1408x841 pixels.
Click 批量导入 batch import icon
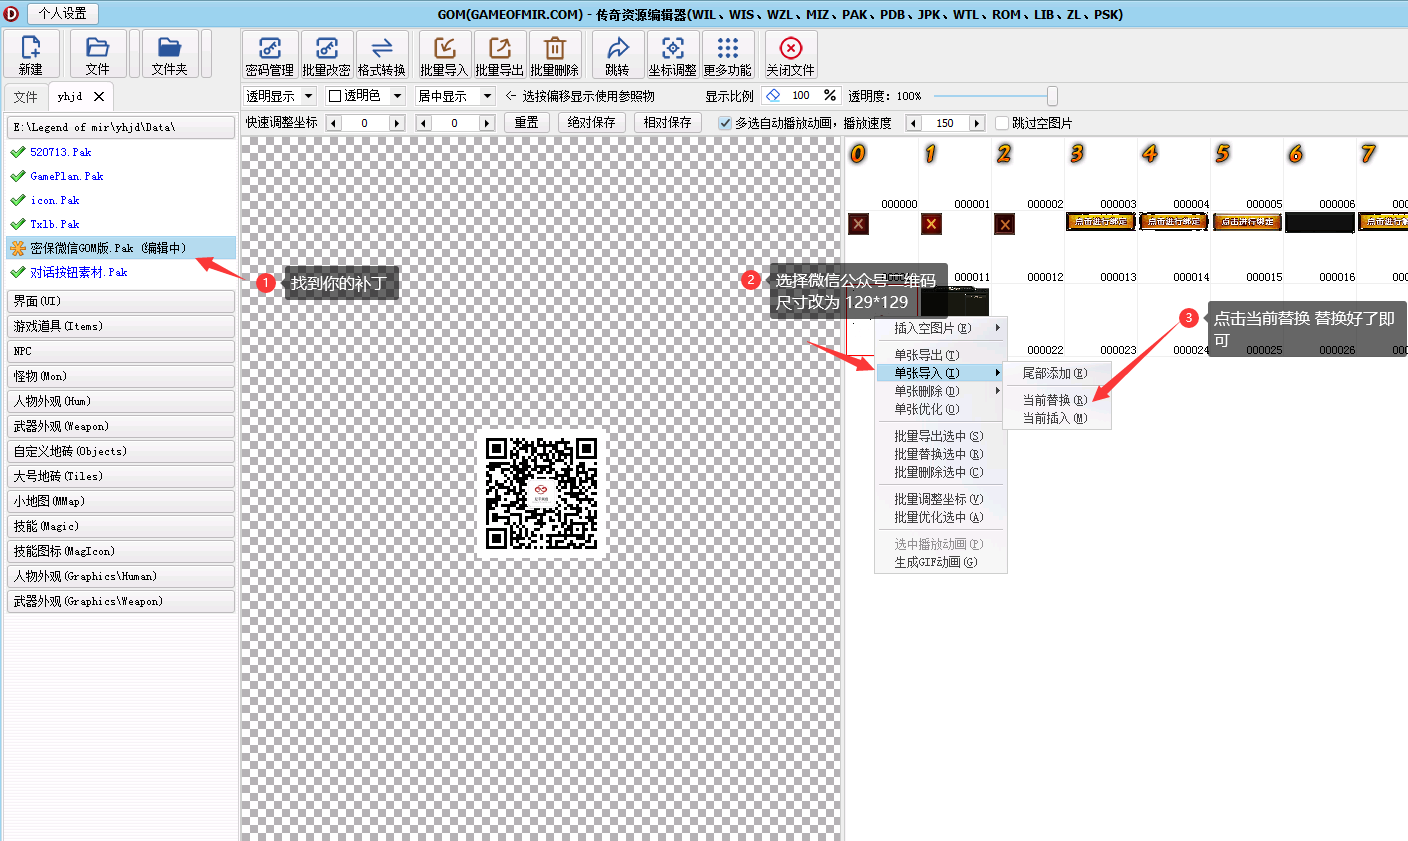tap(444, 54)
